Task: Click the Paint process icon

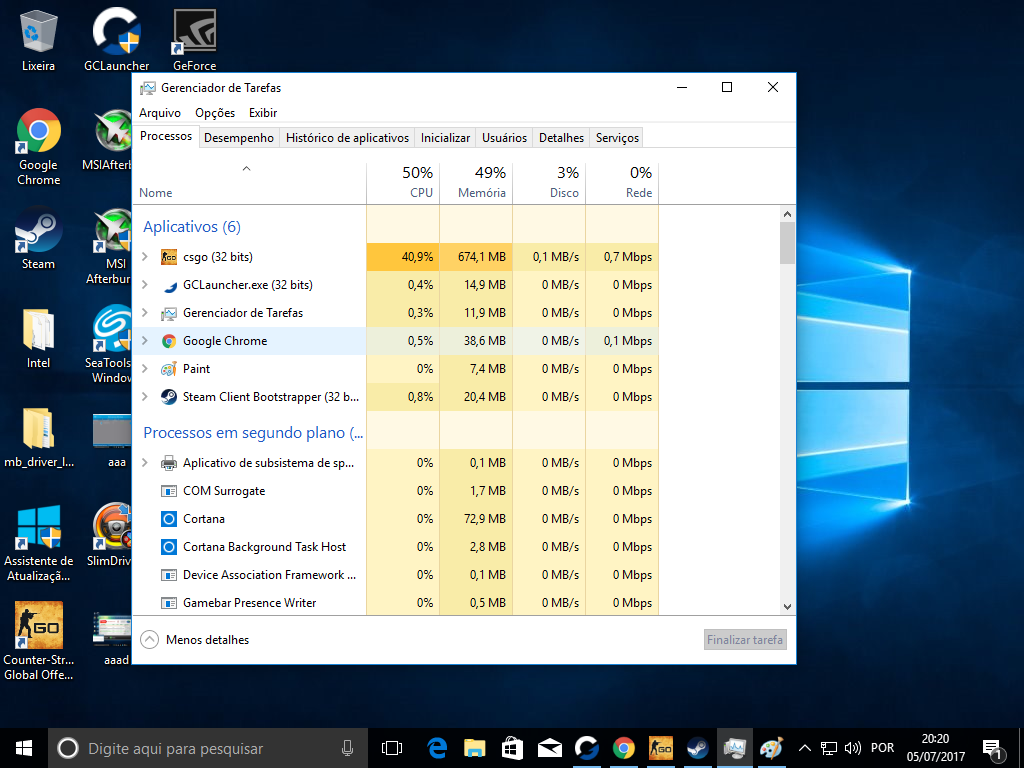Action: pos(169,369)
